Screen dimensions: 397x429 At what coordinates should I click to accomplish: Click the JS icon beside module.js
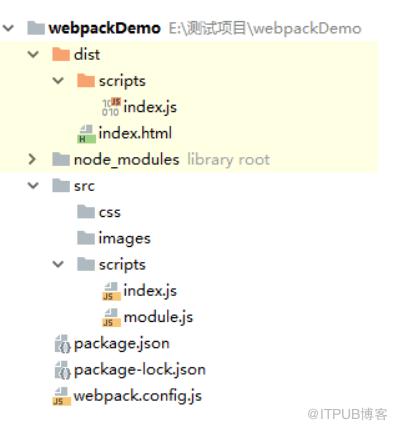111,317
